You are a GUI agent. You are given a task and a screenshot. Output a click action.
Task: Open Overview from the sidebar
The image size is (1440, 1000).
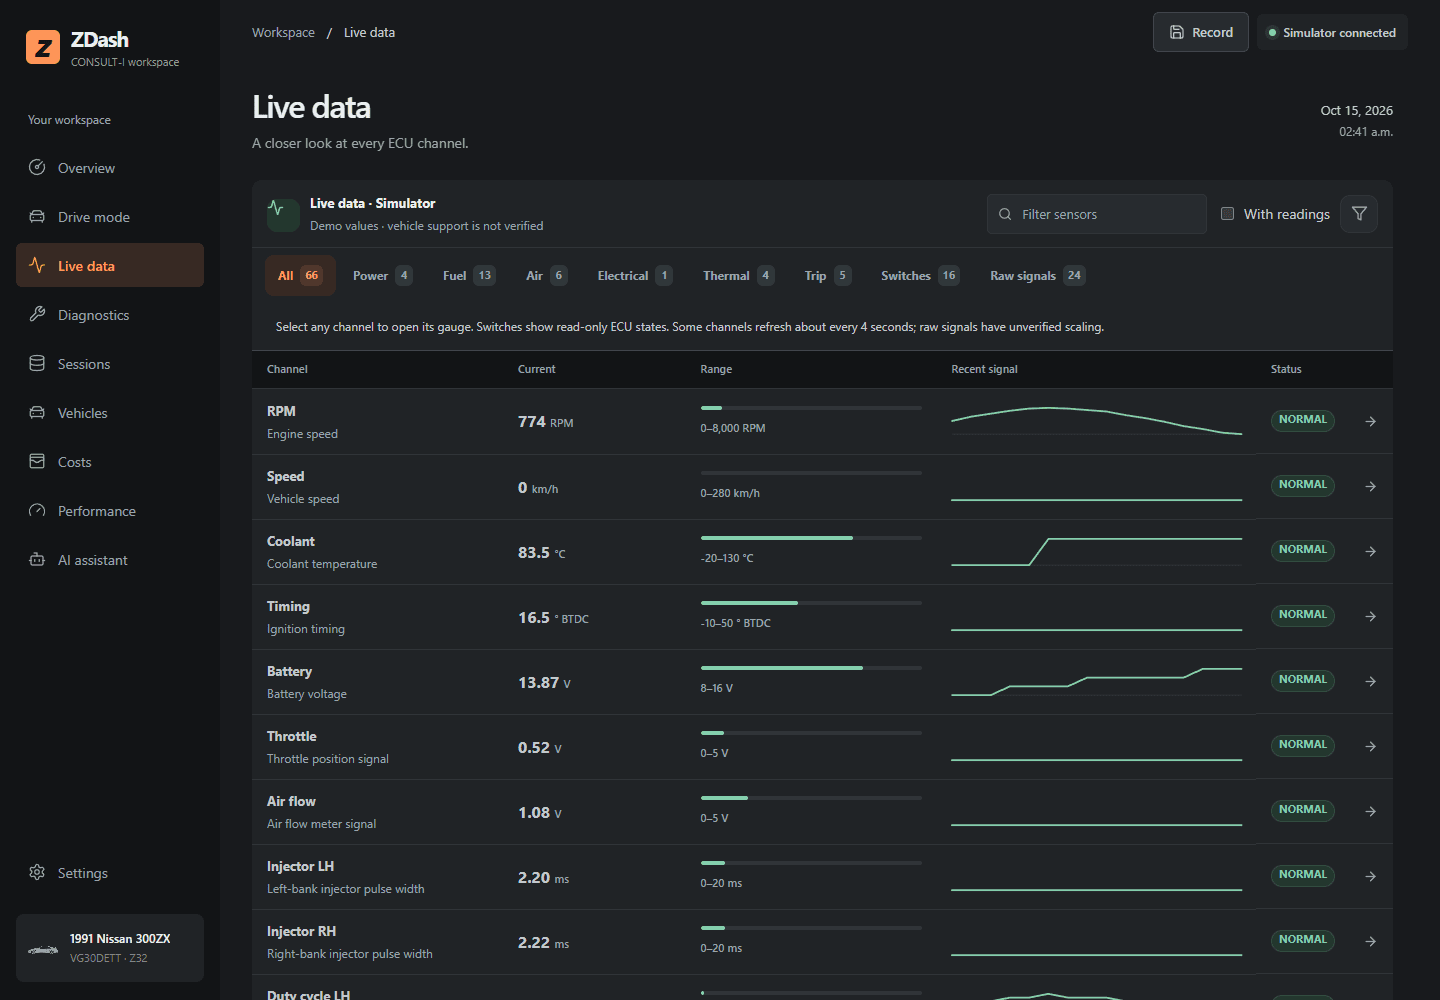(110, 168)
